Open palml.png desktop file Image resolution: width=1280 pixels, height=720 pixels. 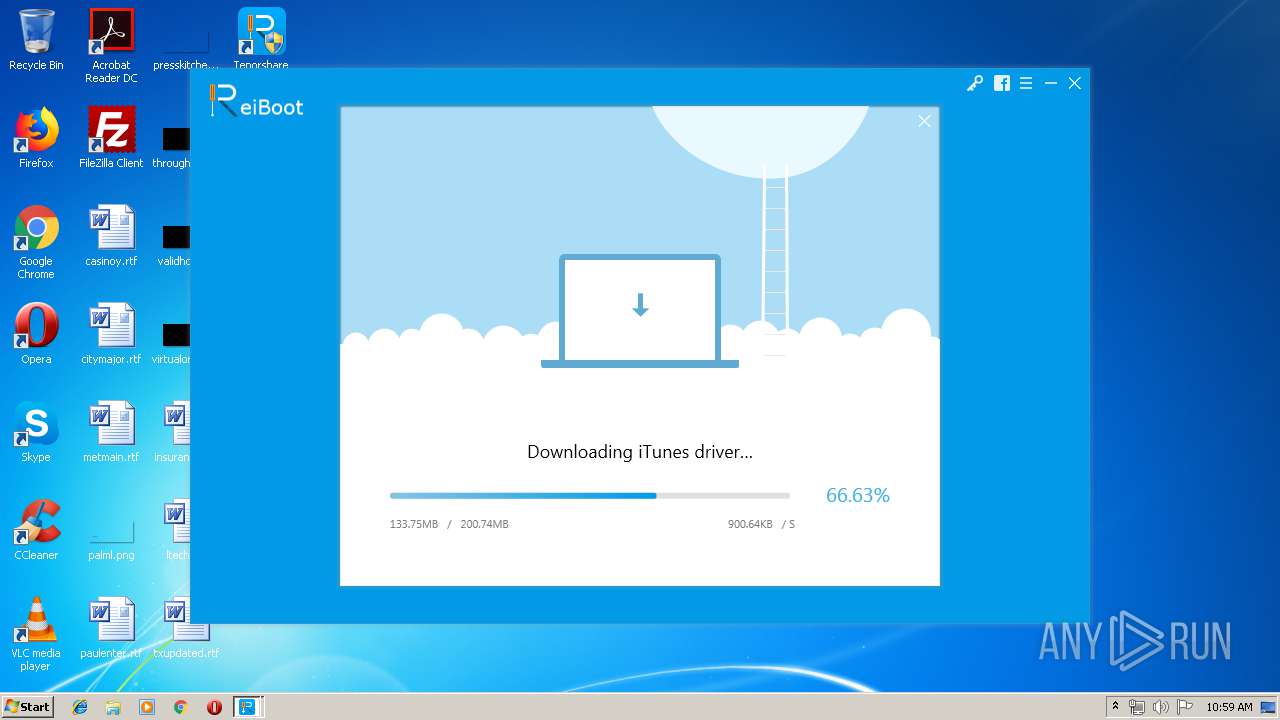coord(111,540)
